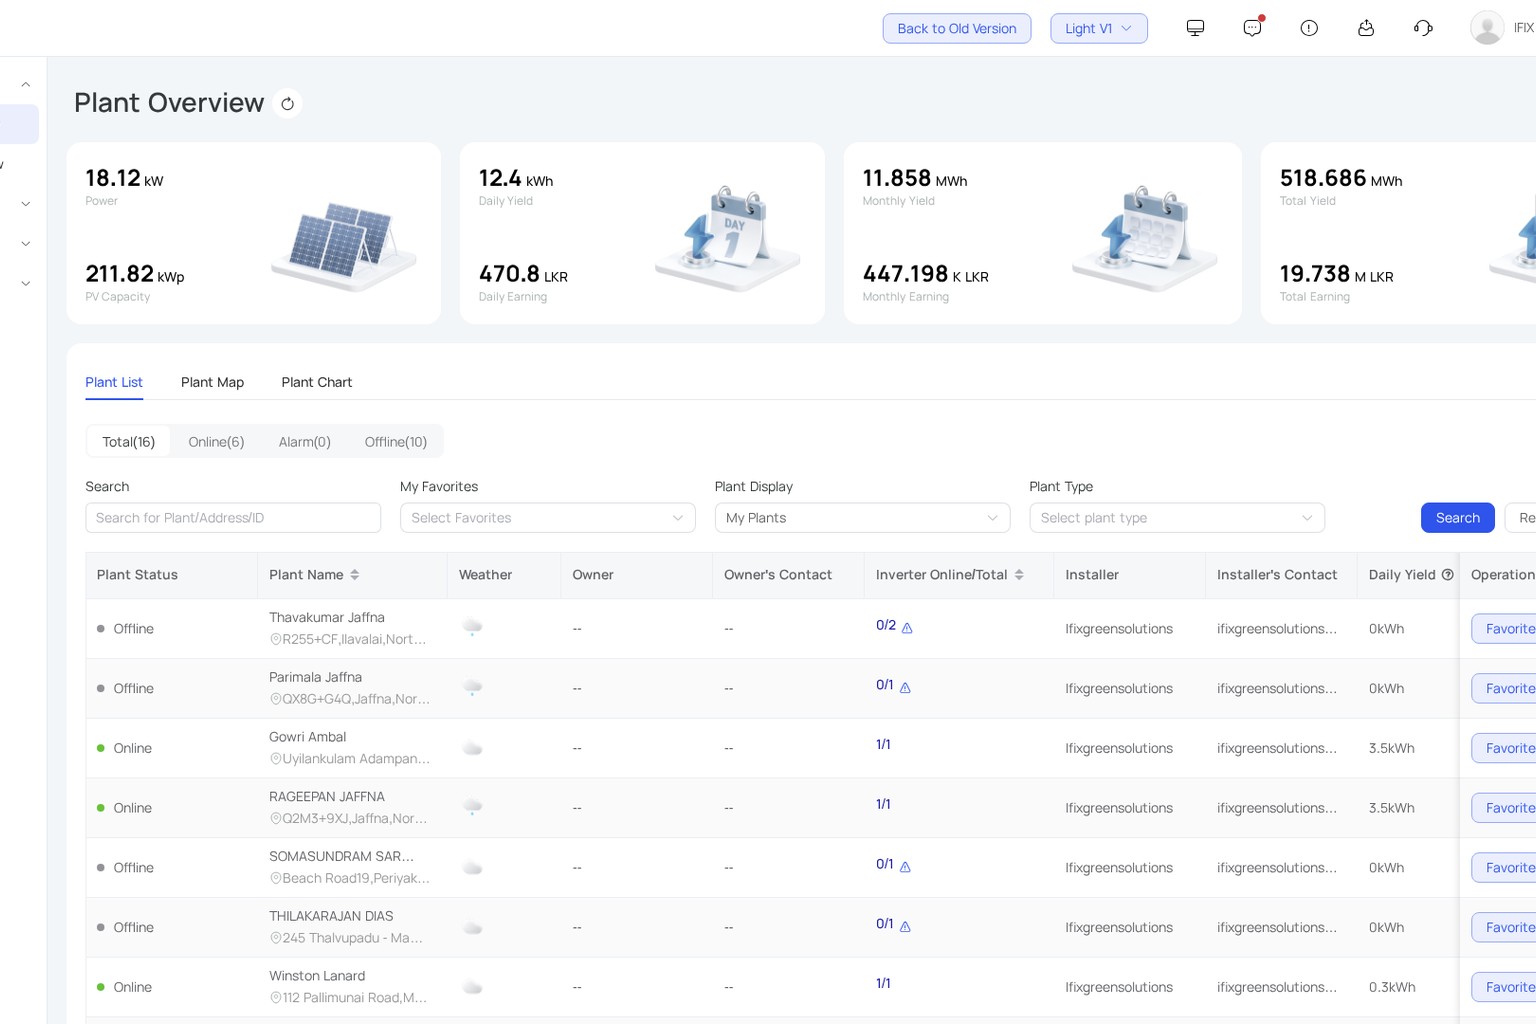Click the alert info circle icon in header
The image size is (1536, 1024).
(x=1309, y=28)
